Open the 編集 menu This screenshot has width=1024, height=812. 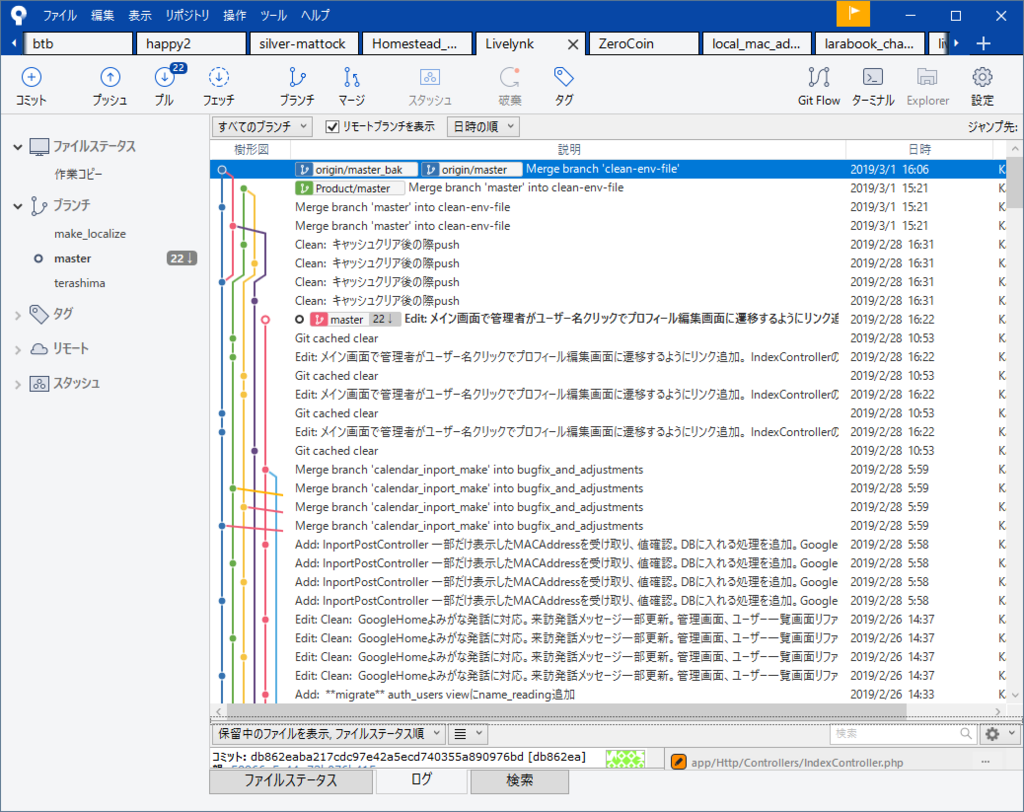102,15
